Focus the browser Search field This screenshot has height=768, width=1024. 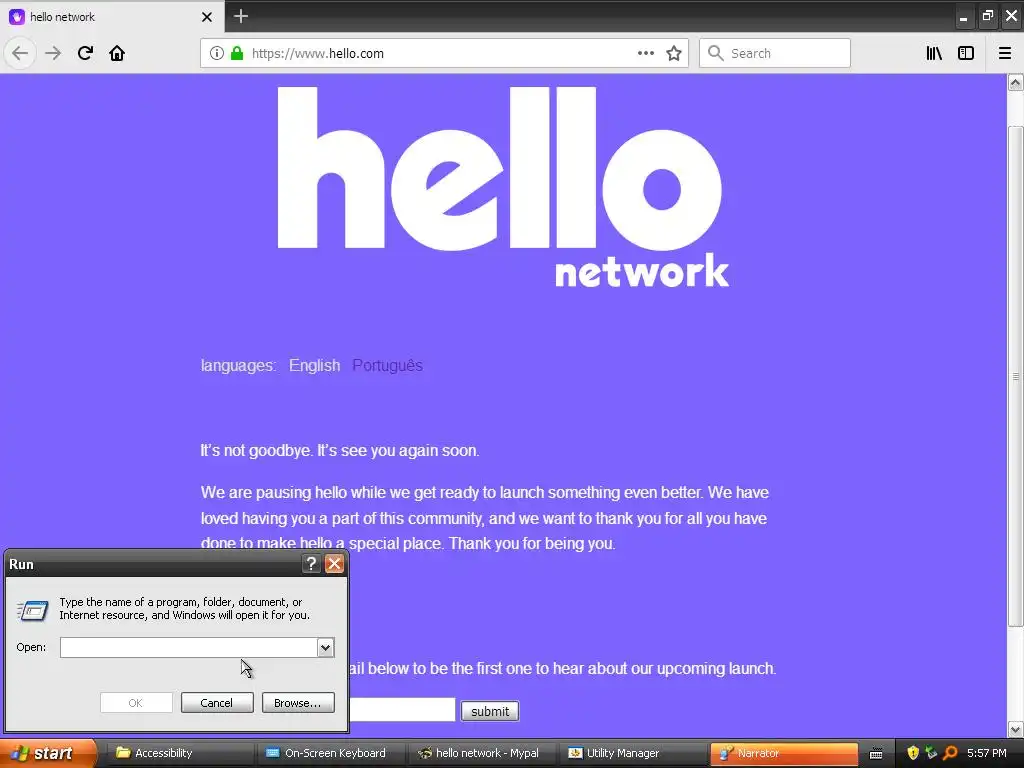[x=775, y=53]
